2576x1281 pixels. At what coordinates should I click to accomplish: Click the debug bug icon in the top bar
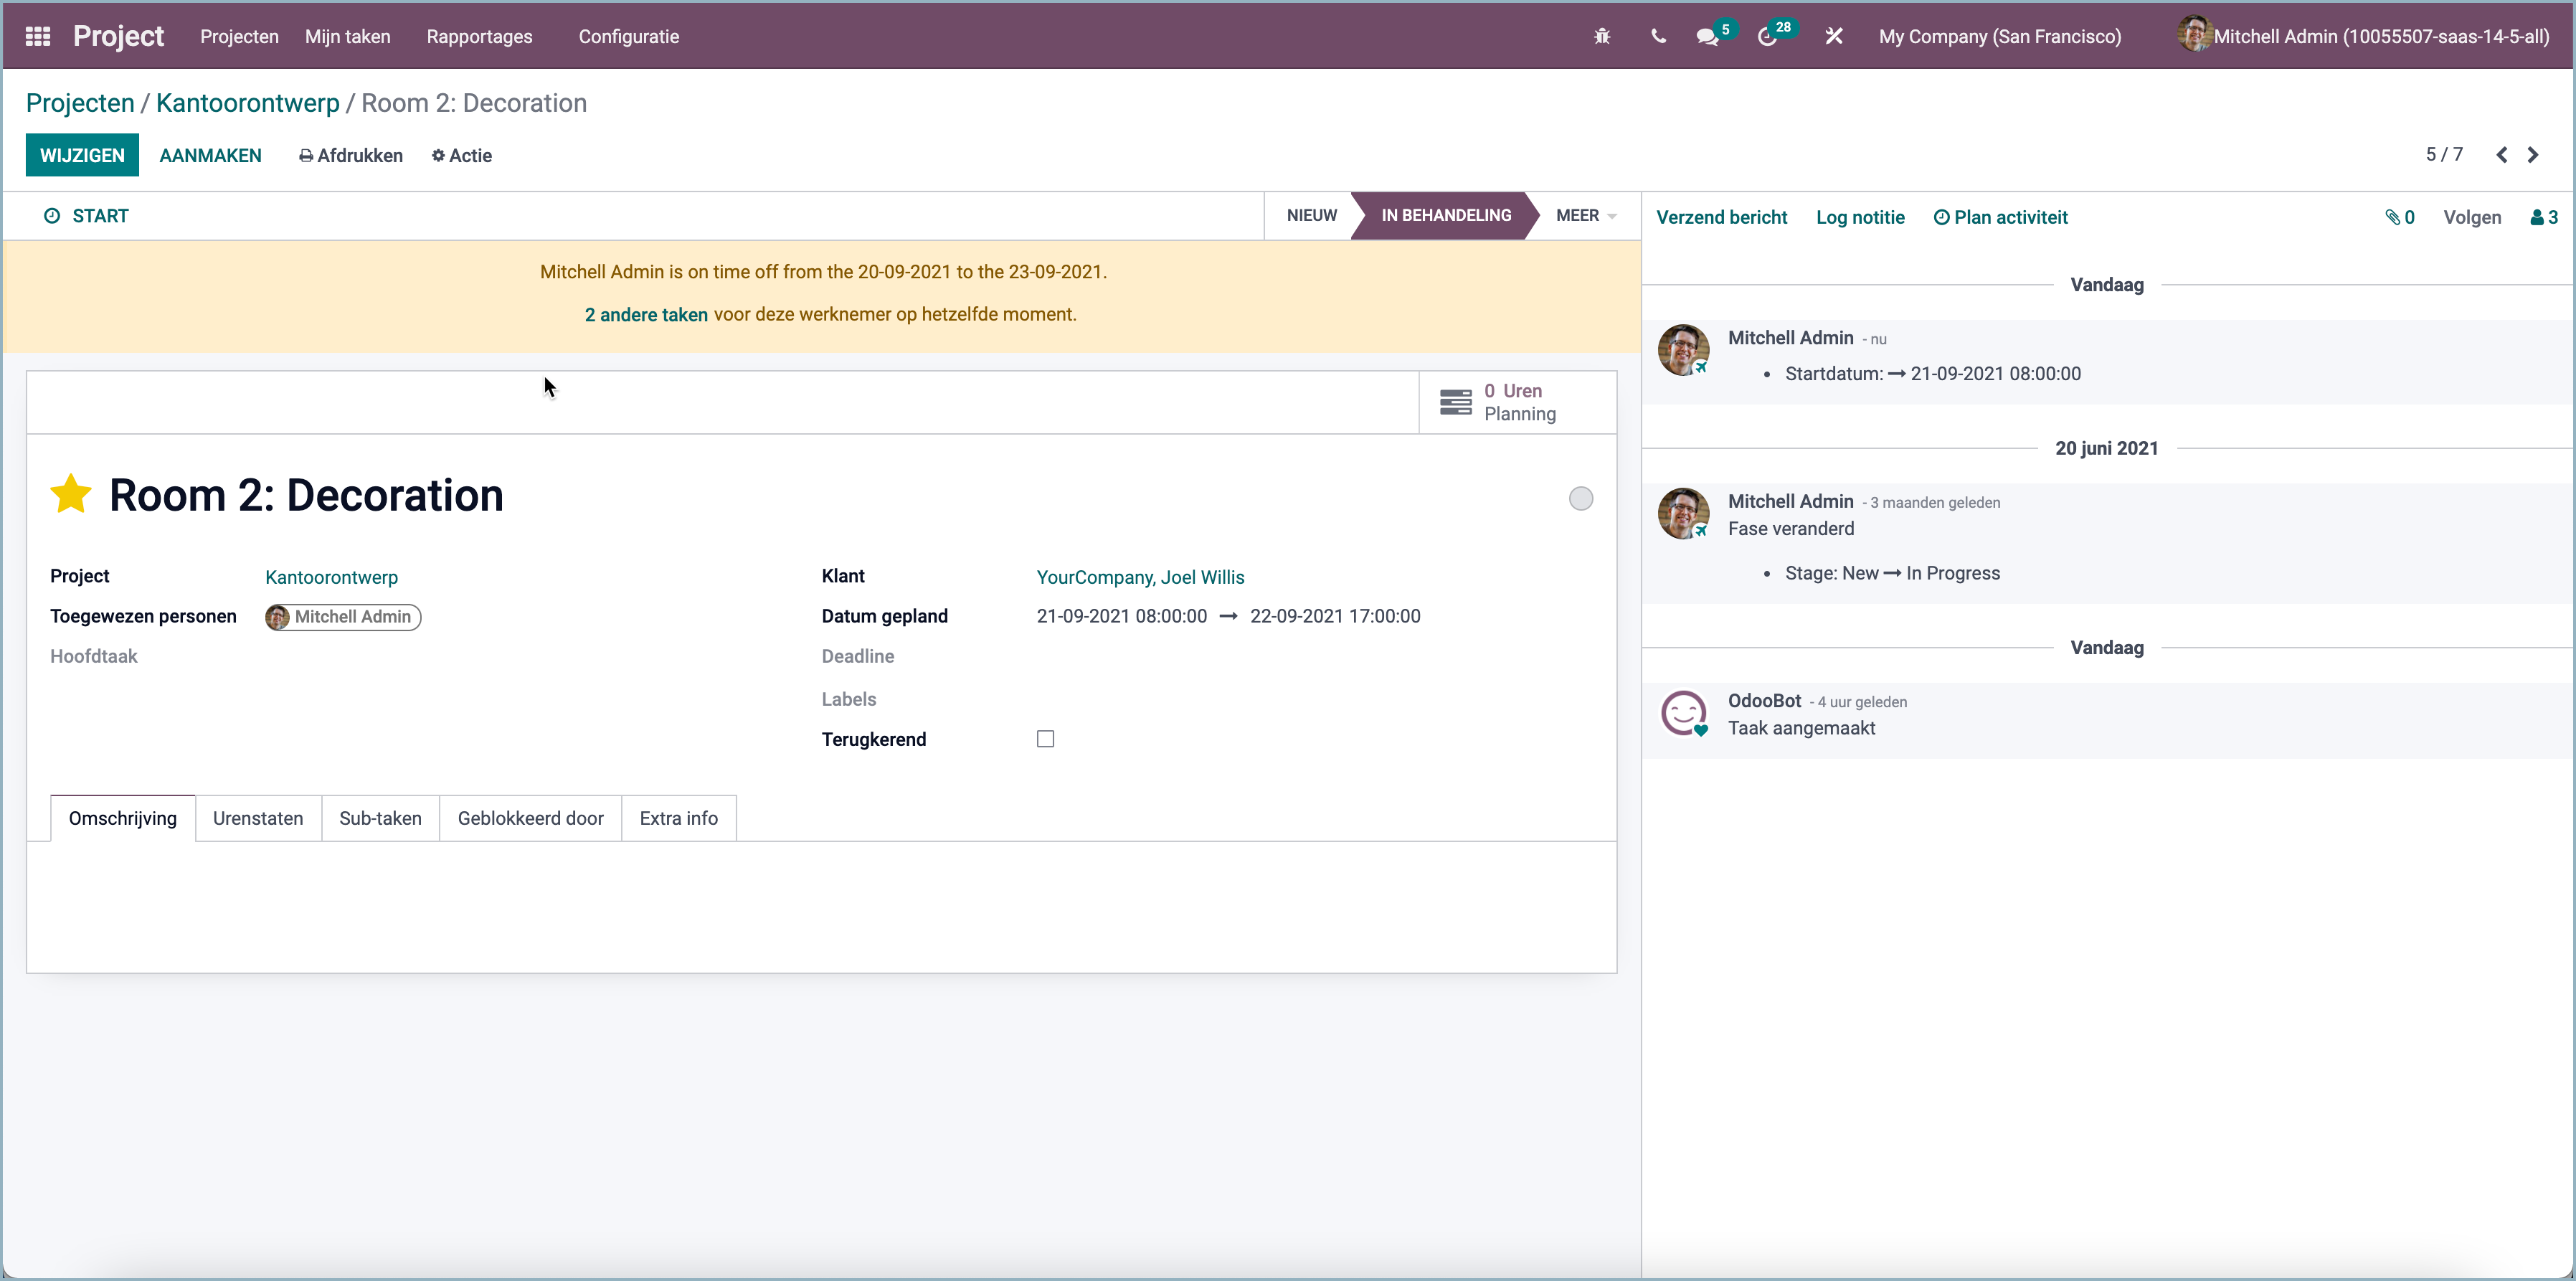[x=1602, y=35]
